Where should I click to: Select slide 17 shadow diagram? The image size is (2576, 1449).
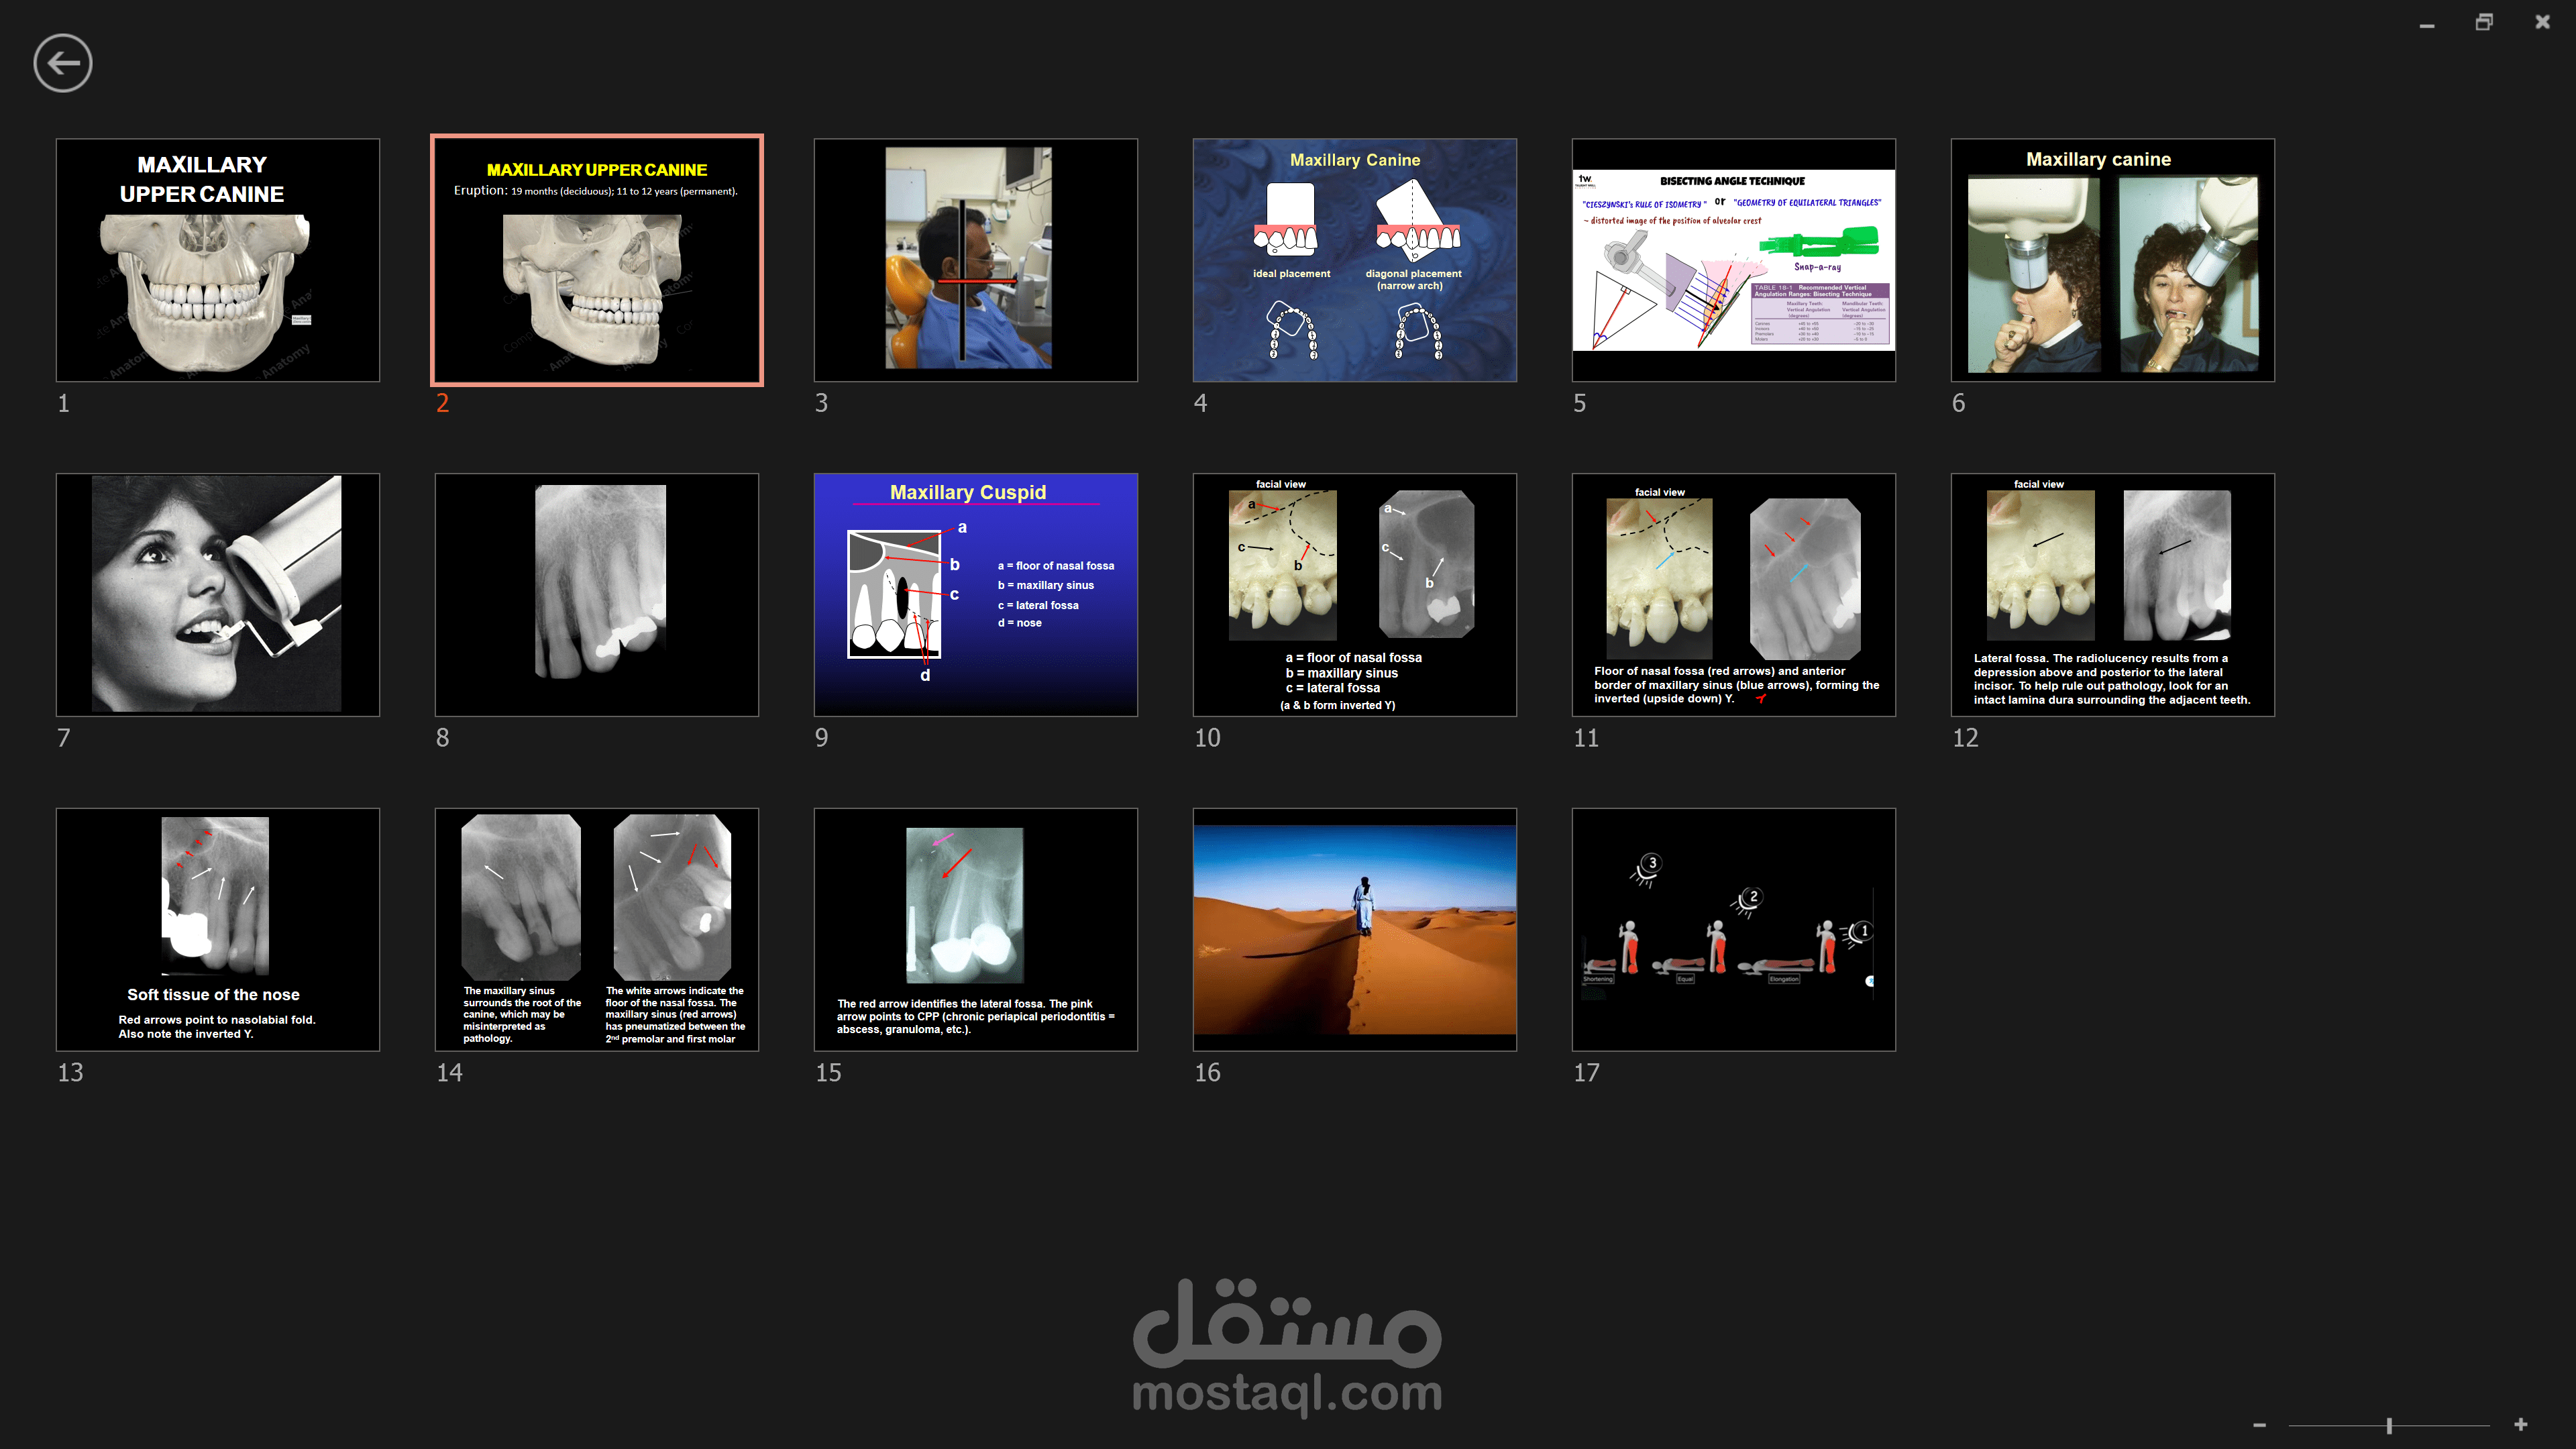pyautogui.click(x=1734, y=930)
